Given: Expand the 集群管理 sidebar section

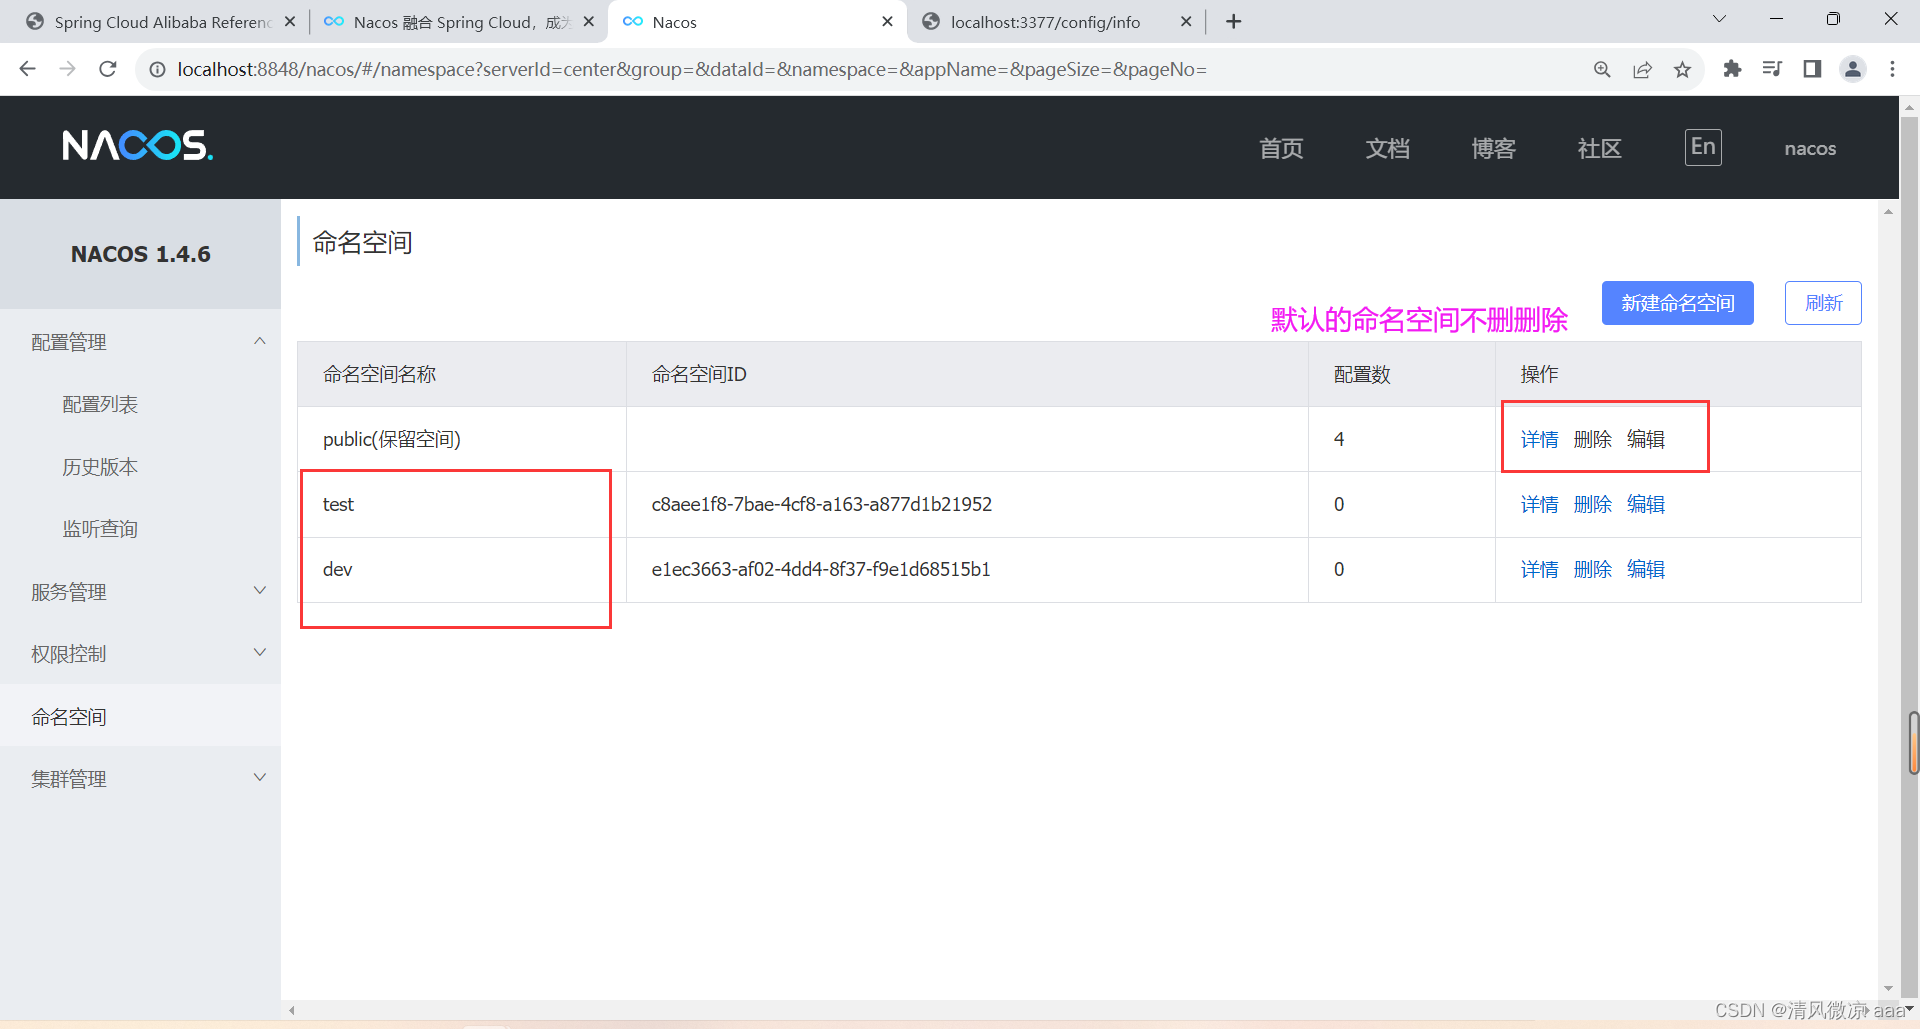Looking at the screenshot, I should coord(140,779).
